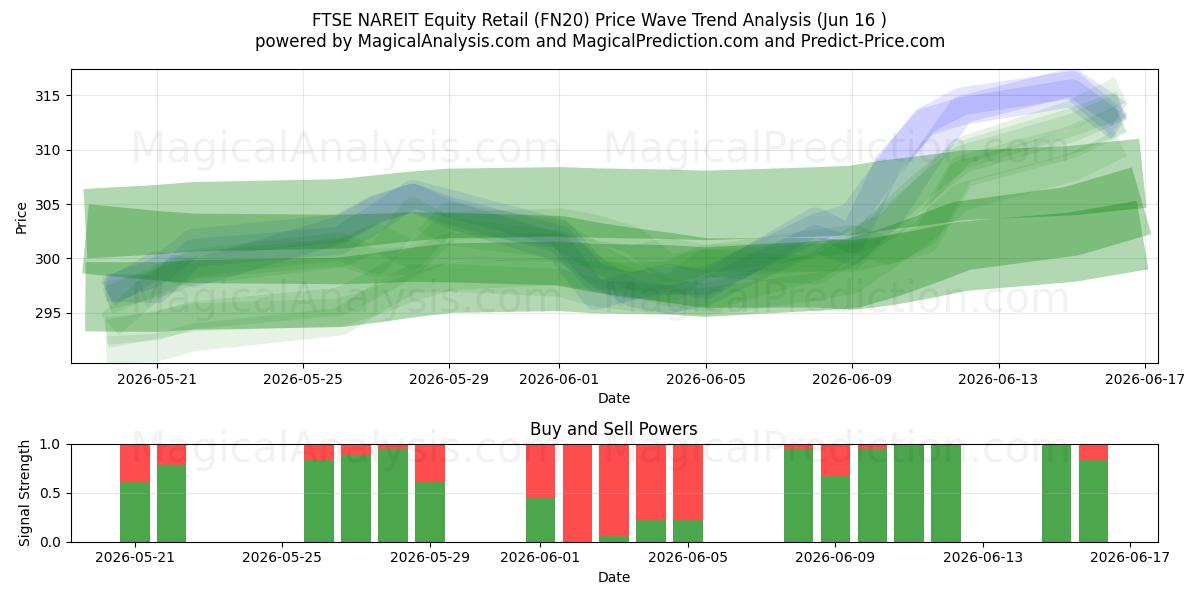
Task: Click the 310 price tick label
Action: pos(50,150)
